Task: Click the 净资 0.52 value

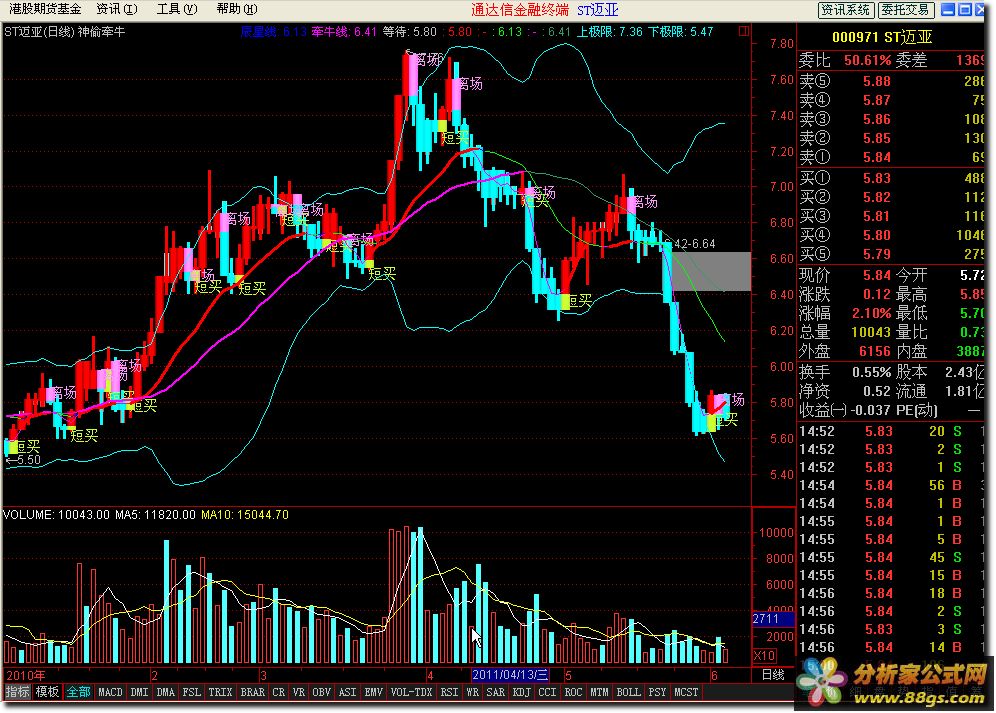Action: (x=877, y=391)
